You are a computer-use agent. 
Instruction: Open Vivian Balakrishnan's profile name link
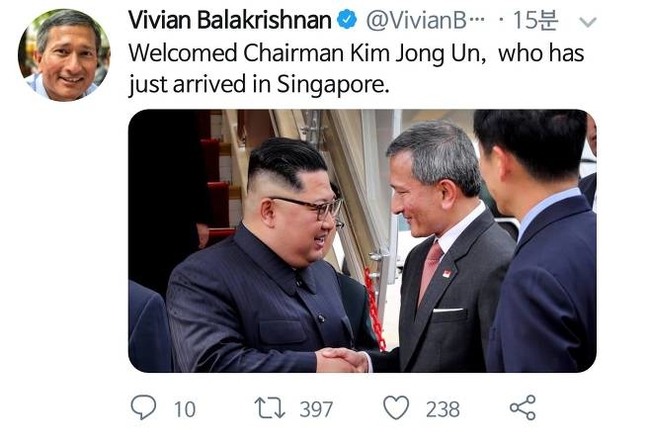(x=229, y=20)
